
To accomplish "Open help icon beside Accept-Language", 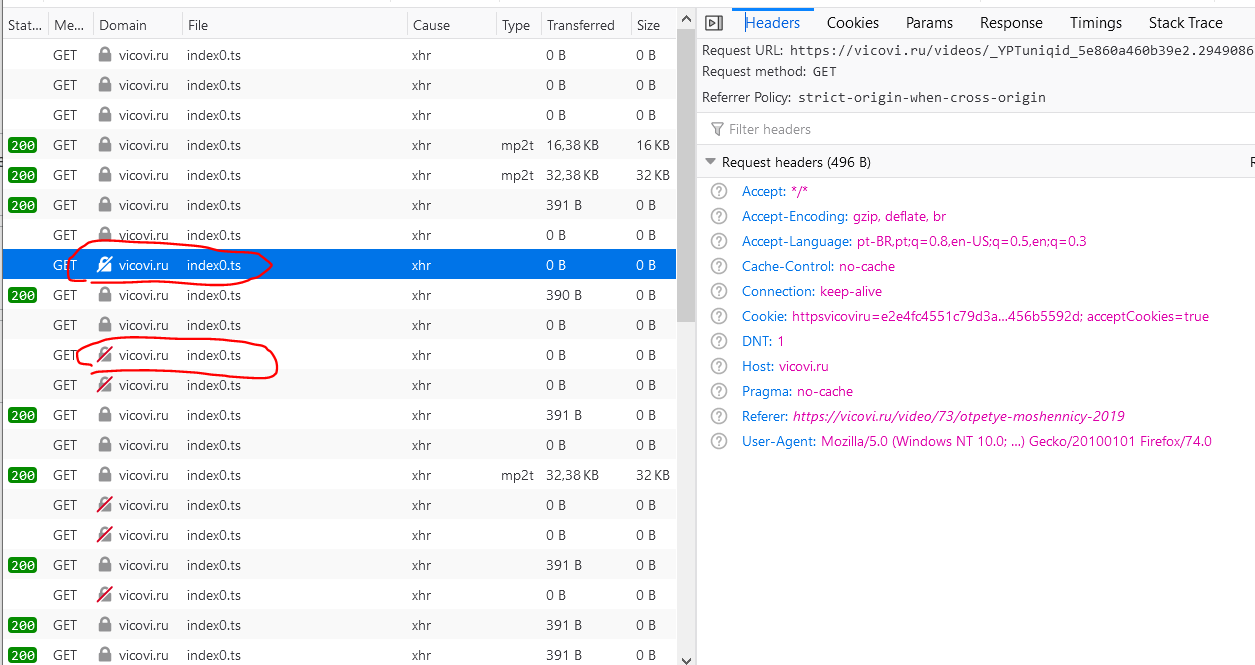I will point(718,241).
